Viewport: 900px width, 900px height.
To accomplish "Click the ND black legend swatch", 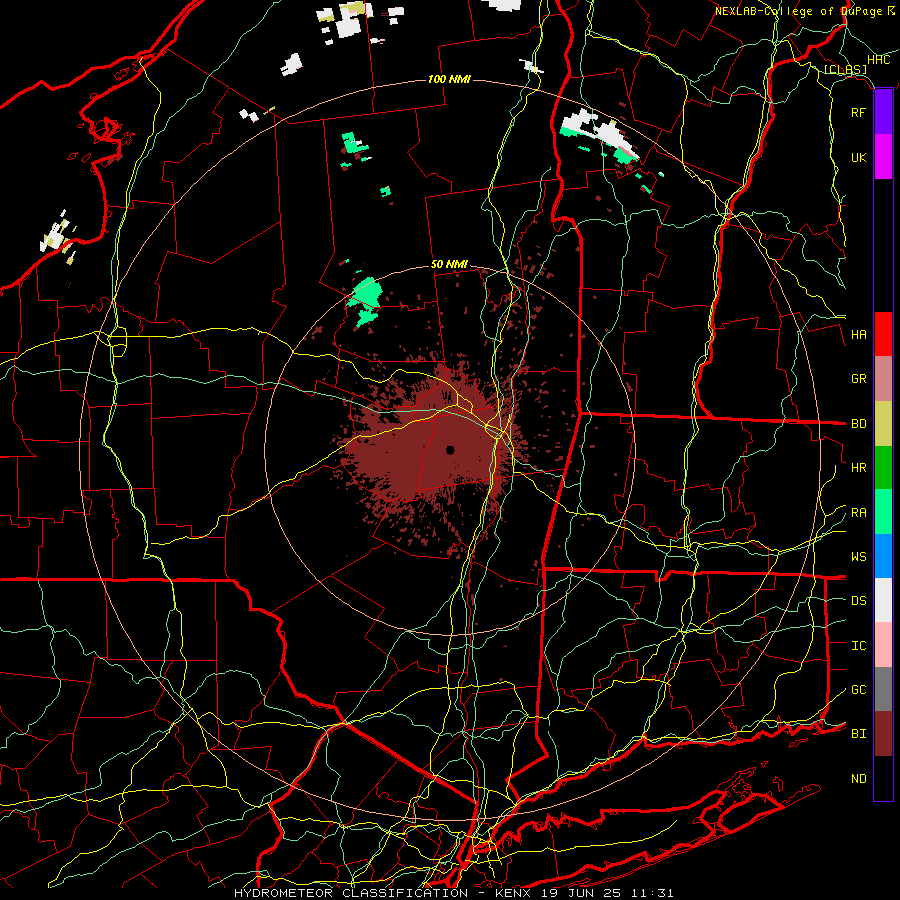I will (883, 778).
